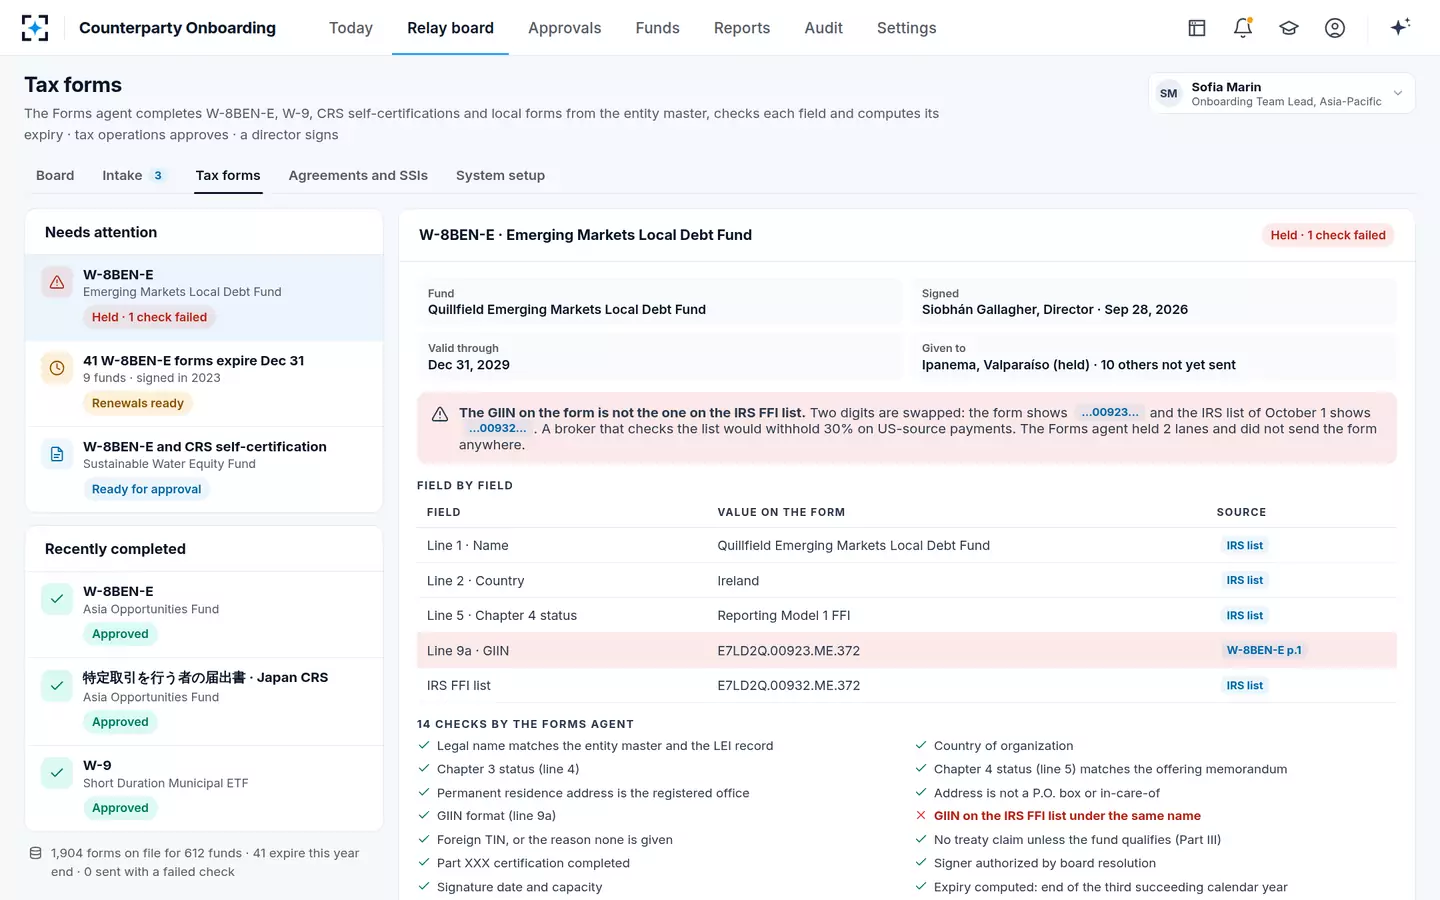This screenshot has width=1440, height=900.
Task: Open the Approvals menu
Action: (x=565, y=28)
